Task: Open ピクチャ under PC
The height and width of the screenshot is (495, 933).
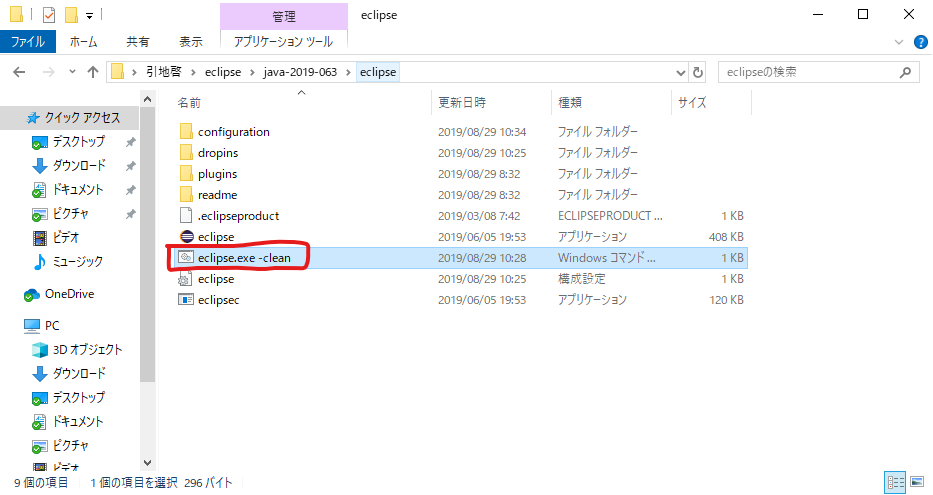Action: click(x=70, y=446)
